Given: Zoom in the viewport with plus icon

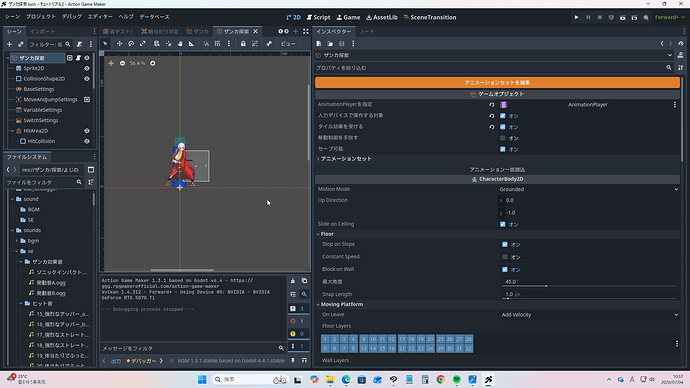Looking at the screenshot, I should 153,63.
